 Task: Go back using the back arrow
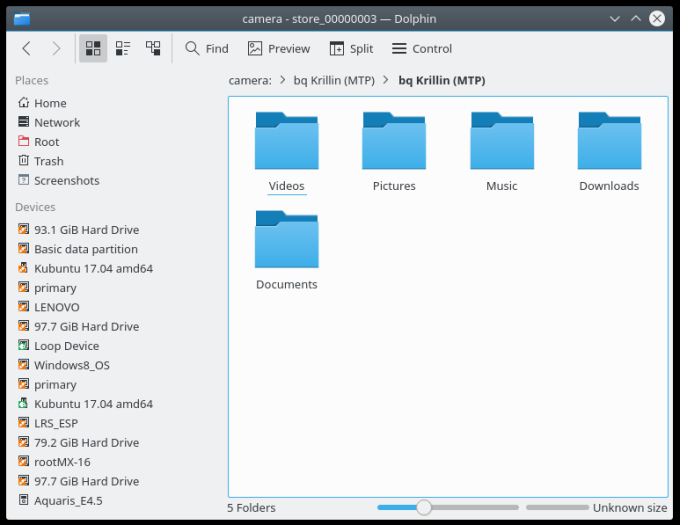27,48
